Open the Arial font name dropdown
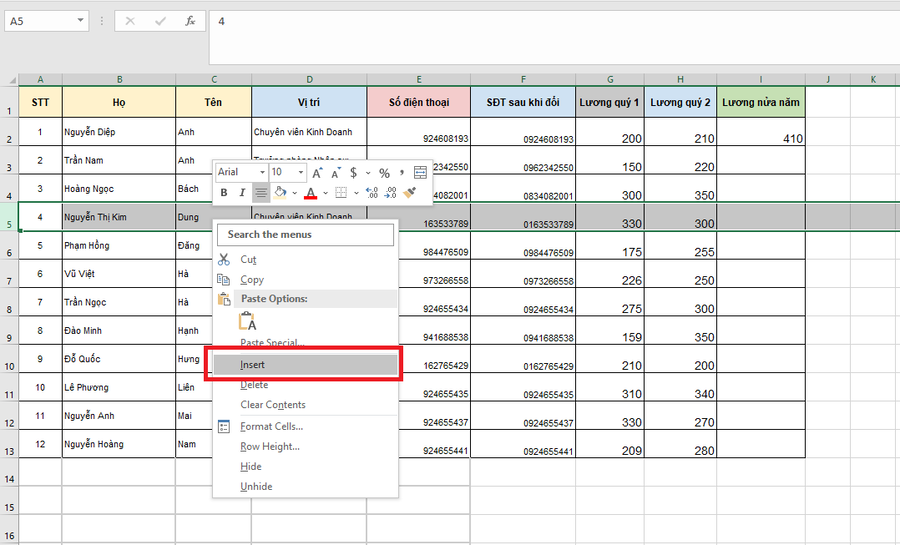Image resolution: width=900 pixels, height=545 pixels. (262, 172)
